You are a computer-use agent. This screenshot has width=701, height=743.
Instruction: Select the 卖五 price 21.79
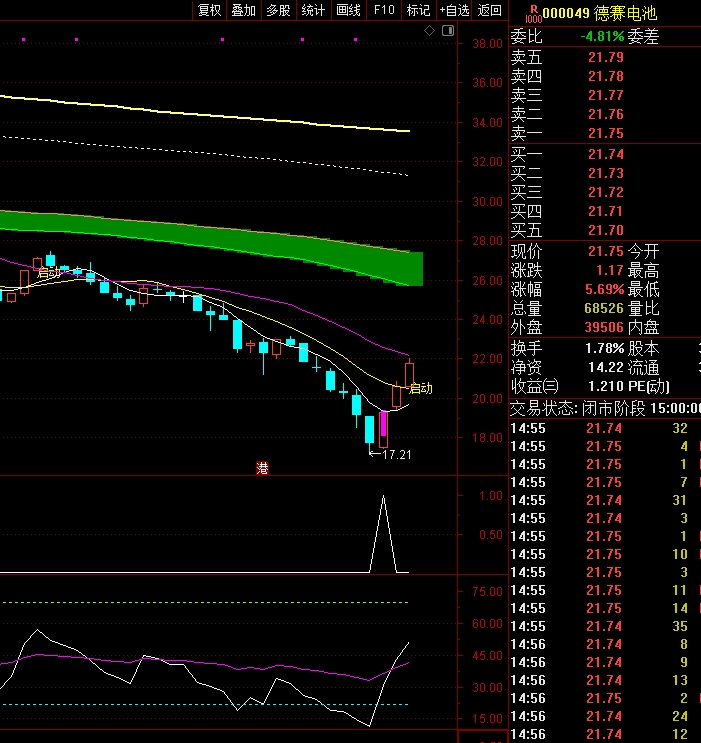[606, 57]
